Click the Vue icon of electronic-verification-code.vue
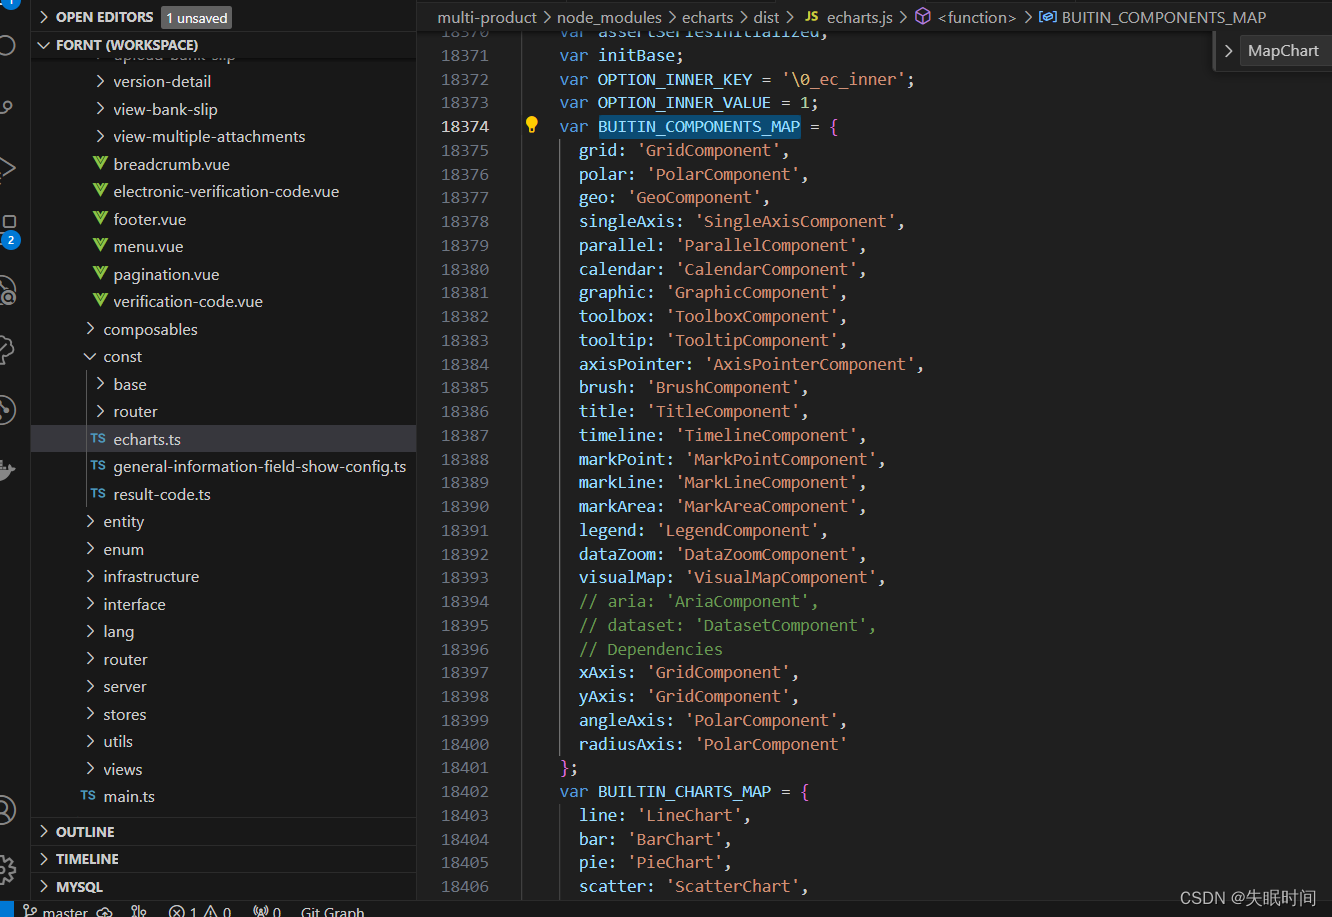 [99, 191]
